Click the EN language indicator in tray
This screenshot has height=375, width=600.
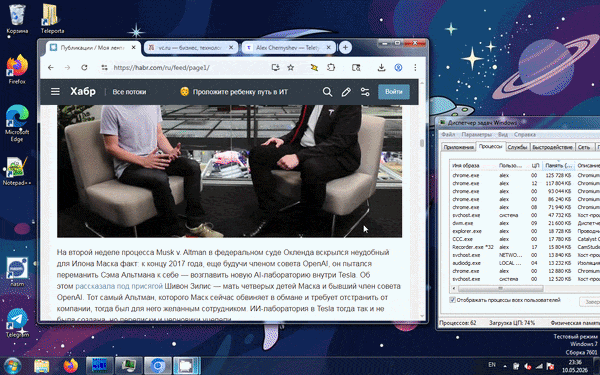click(492, 365)
